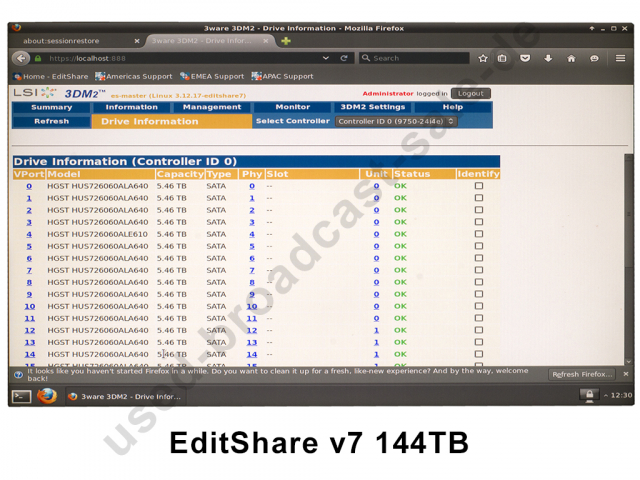640x480 pixels.
Task: Tick Identify checkbox for VPort 12
Action: pos(478,330)
